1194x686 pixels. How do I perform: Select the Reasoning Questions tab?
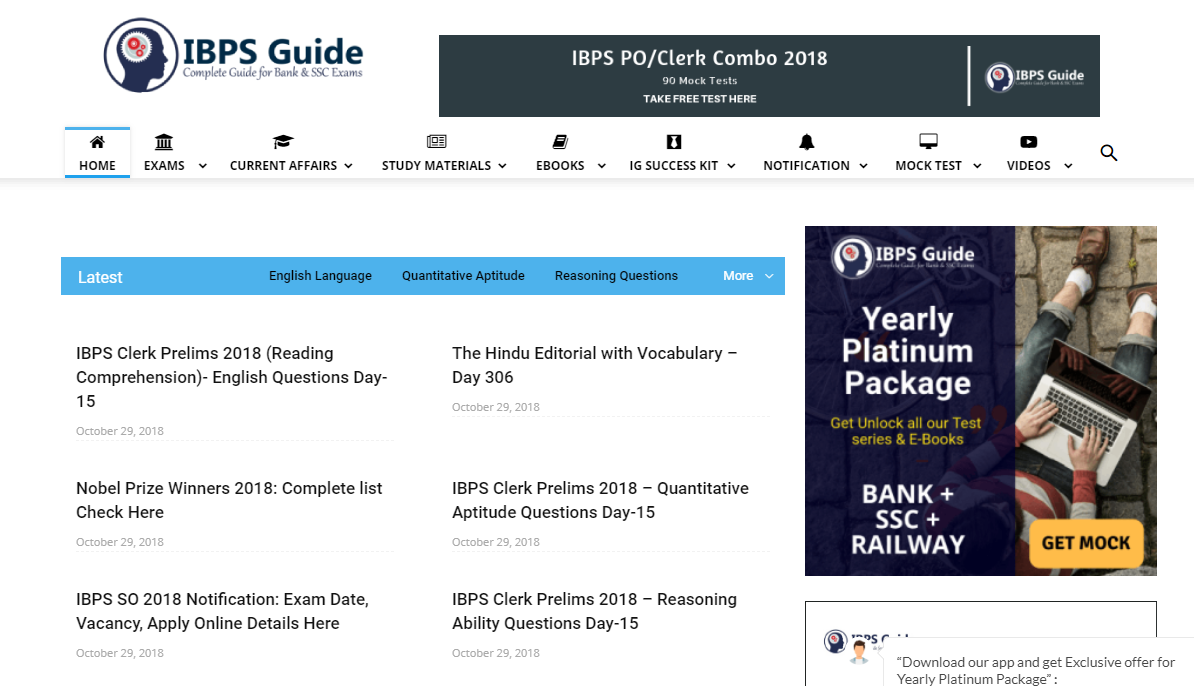pyautogui.click(x=616, y=276)
